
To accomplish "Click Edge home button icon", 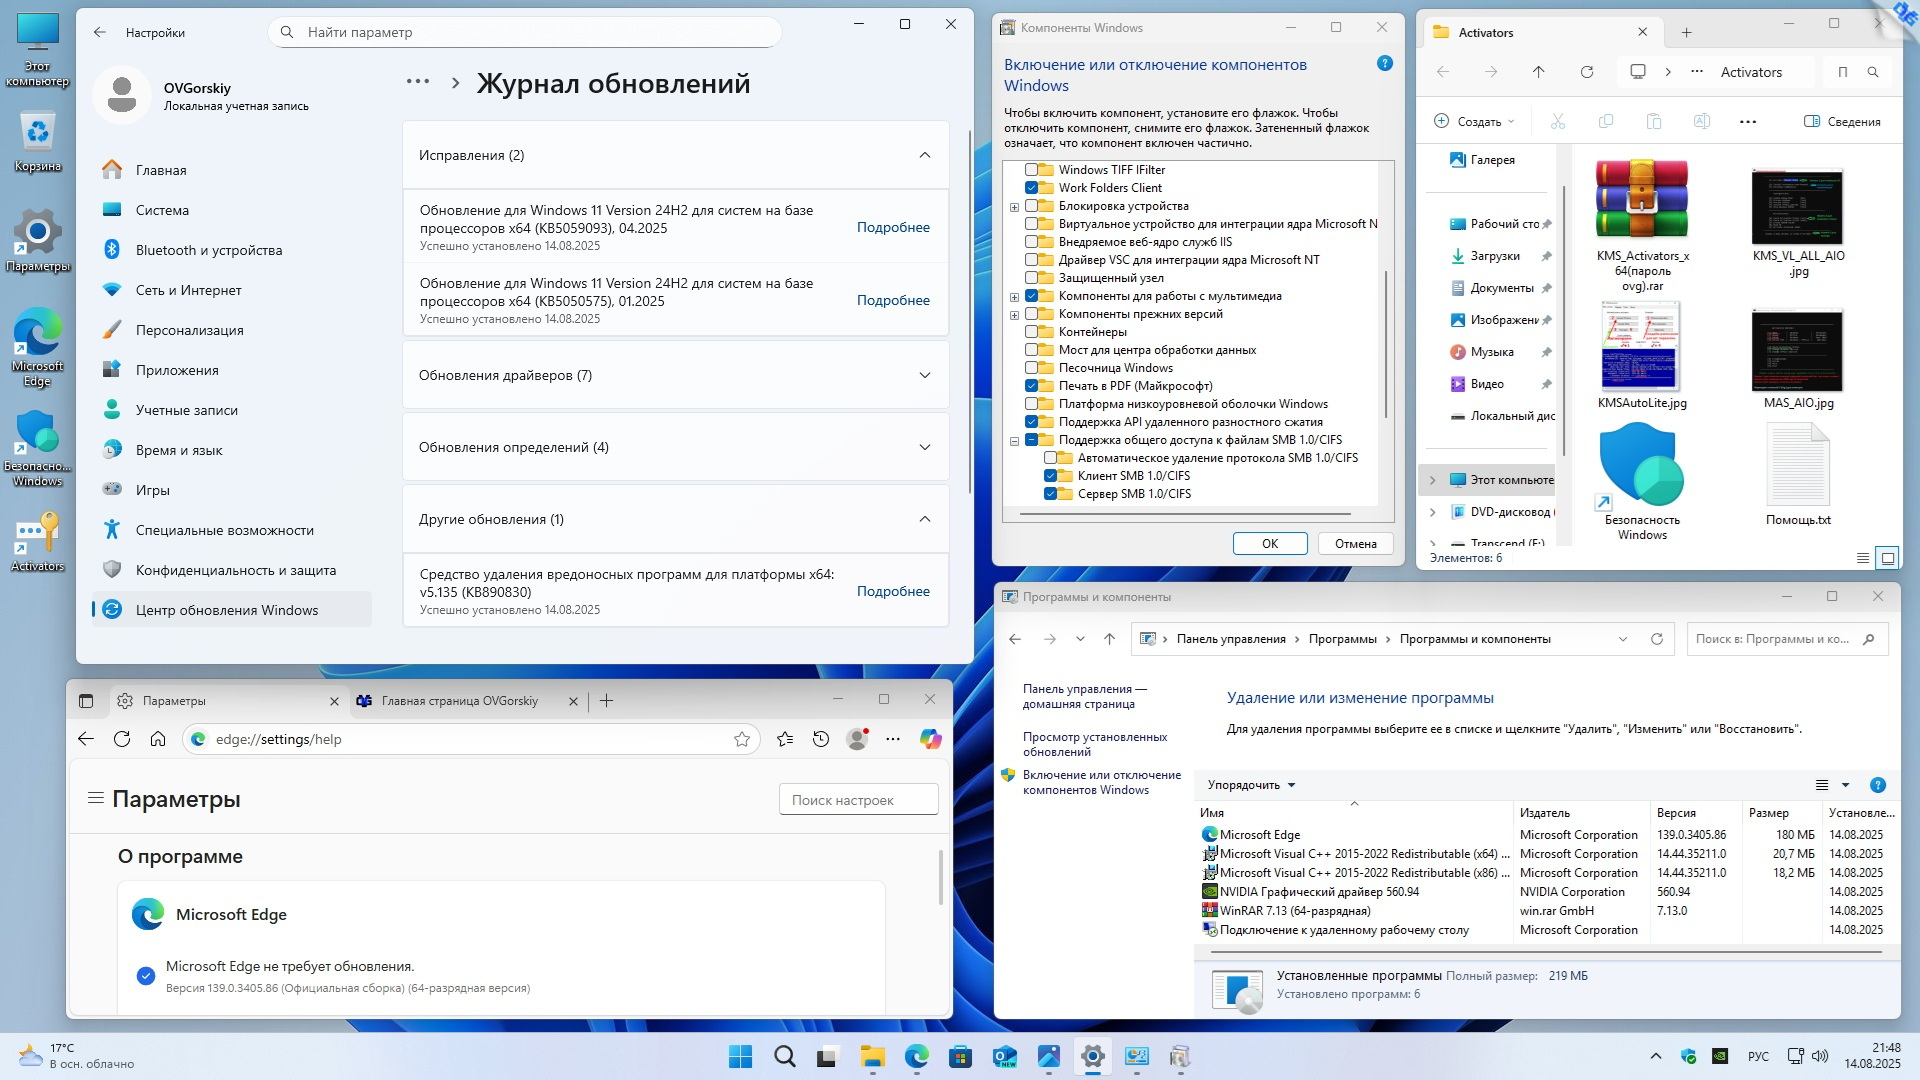I will coord(158,739).
